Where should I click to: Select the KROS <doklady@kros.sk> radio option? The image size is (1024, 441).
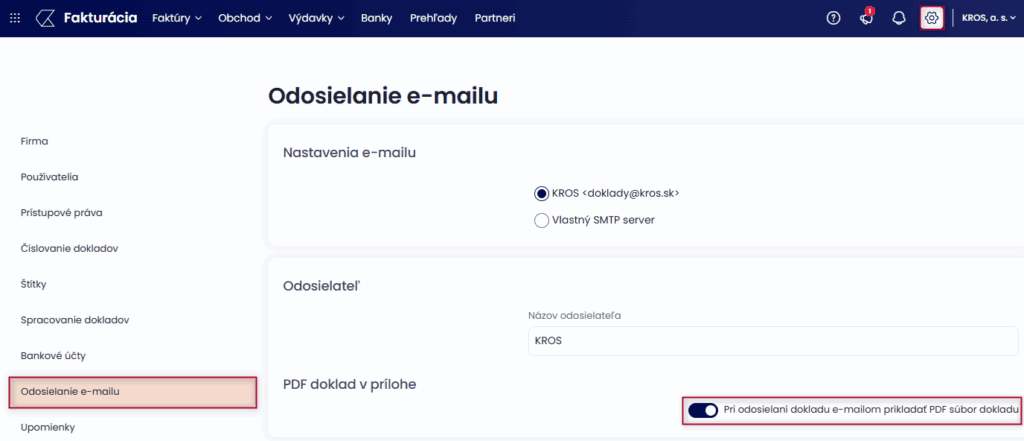tap(542, 193)
